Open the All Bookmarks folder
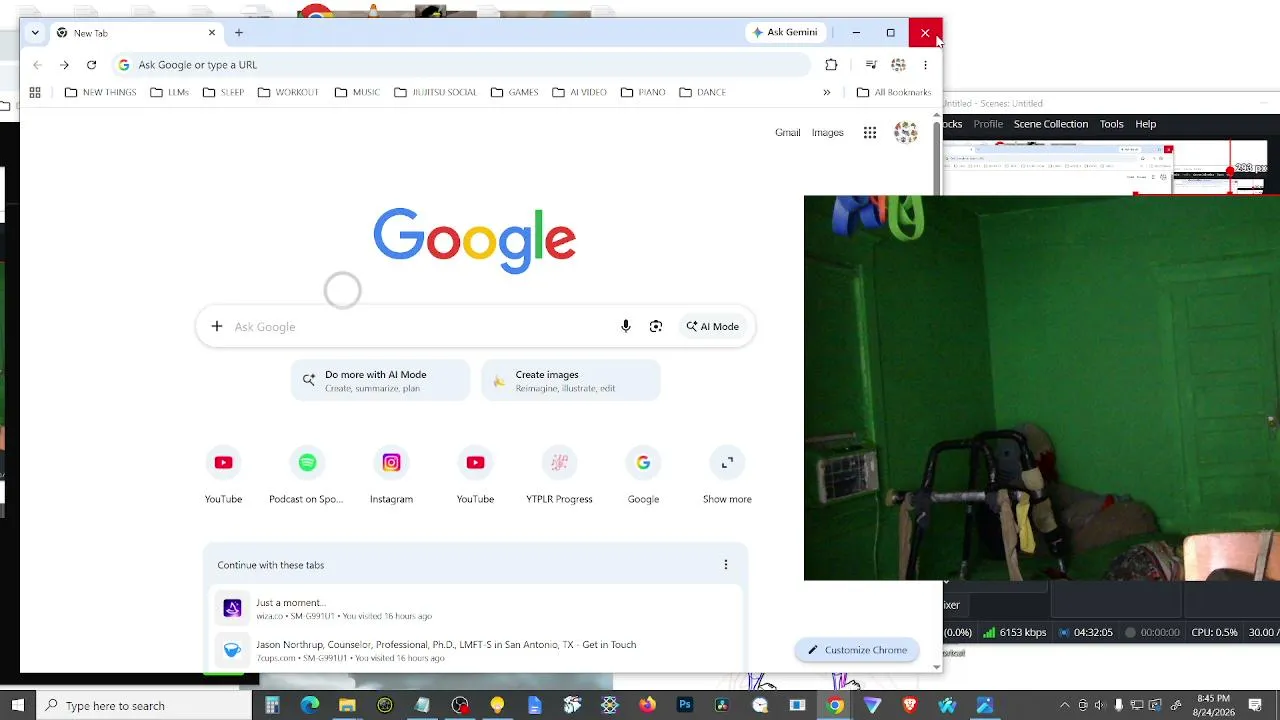Image resolution: width=1280 pixels, height=720 pixels. [x=894, y=92]
